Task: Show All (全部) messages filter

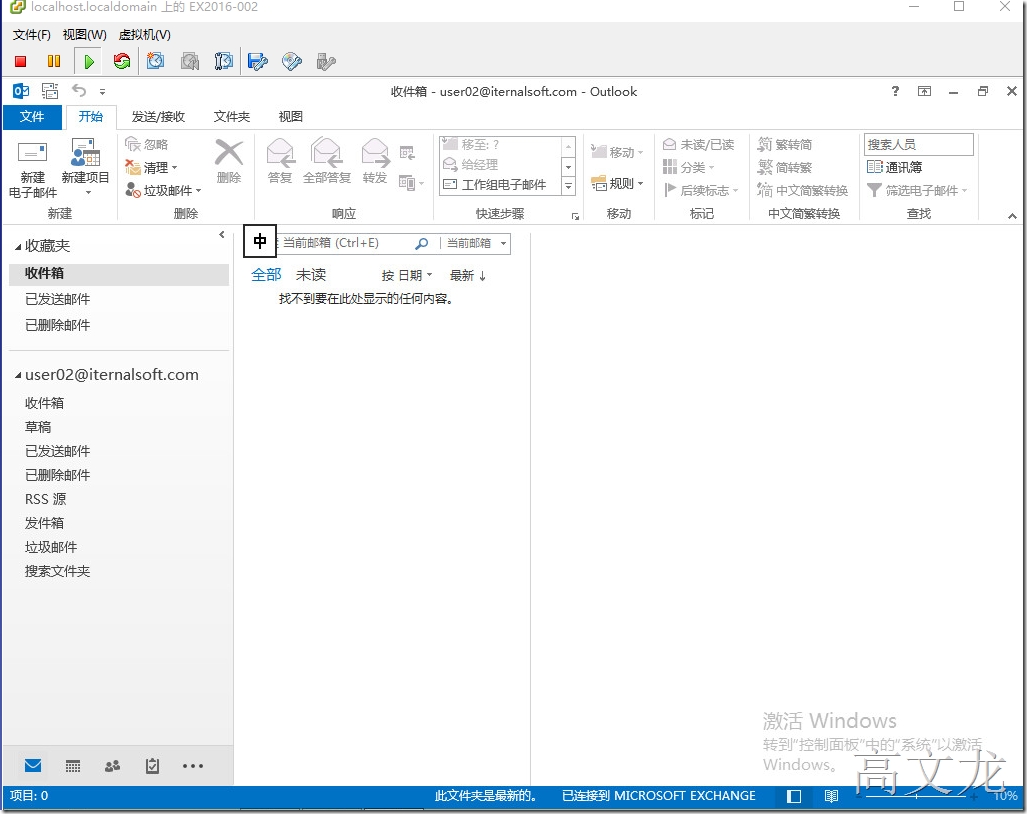Action: click(267, 275)
